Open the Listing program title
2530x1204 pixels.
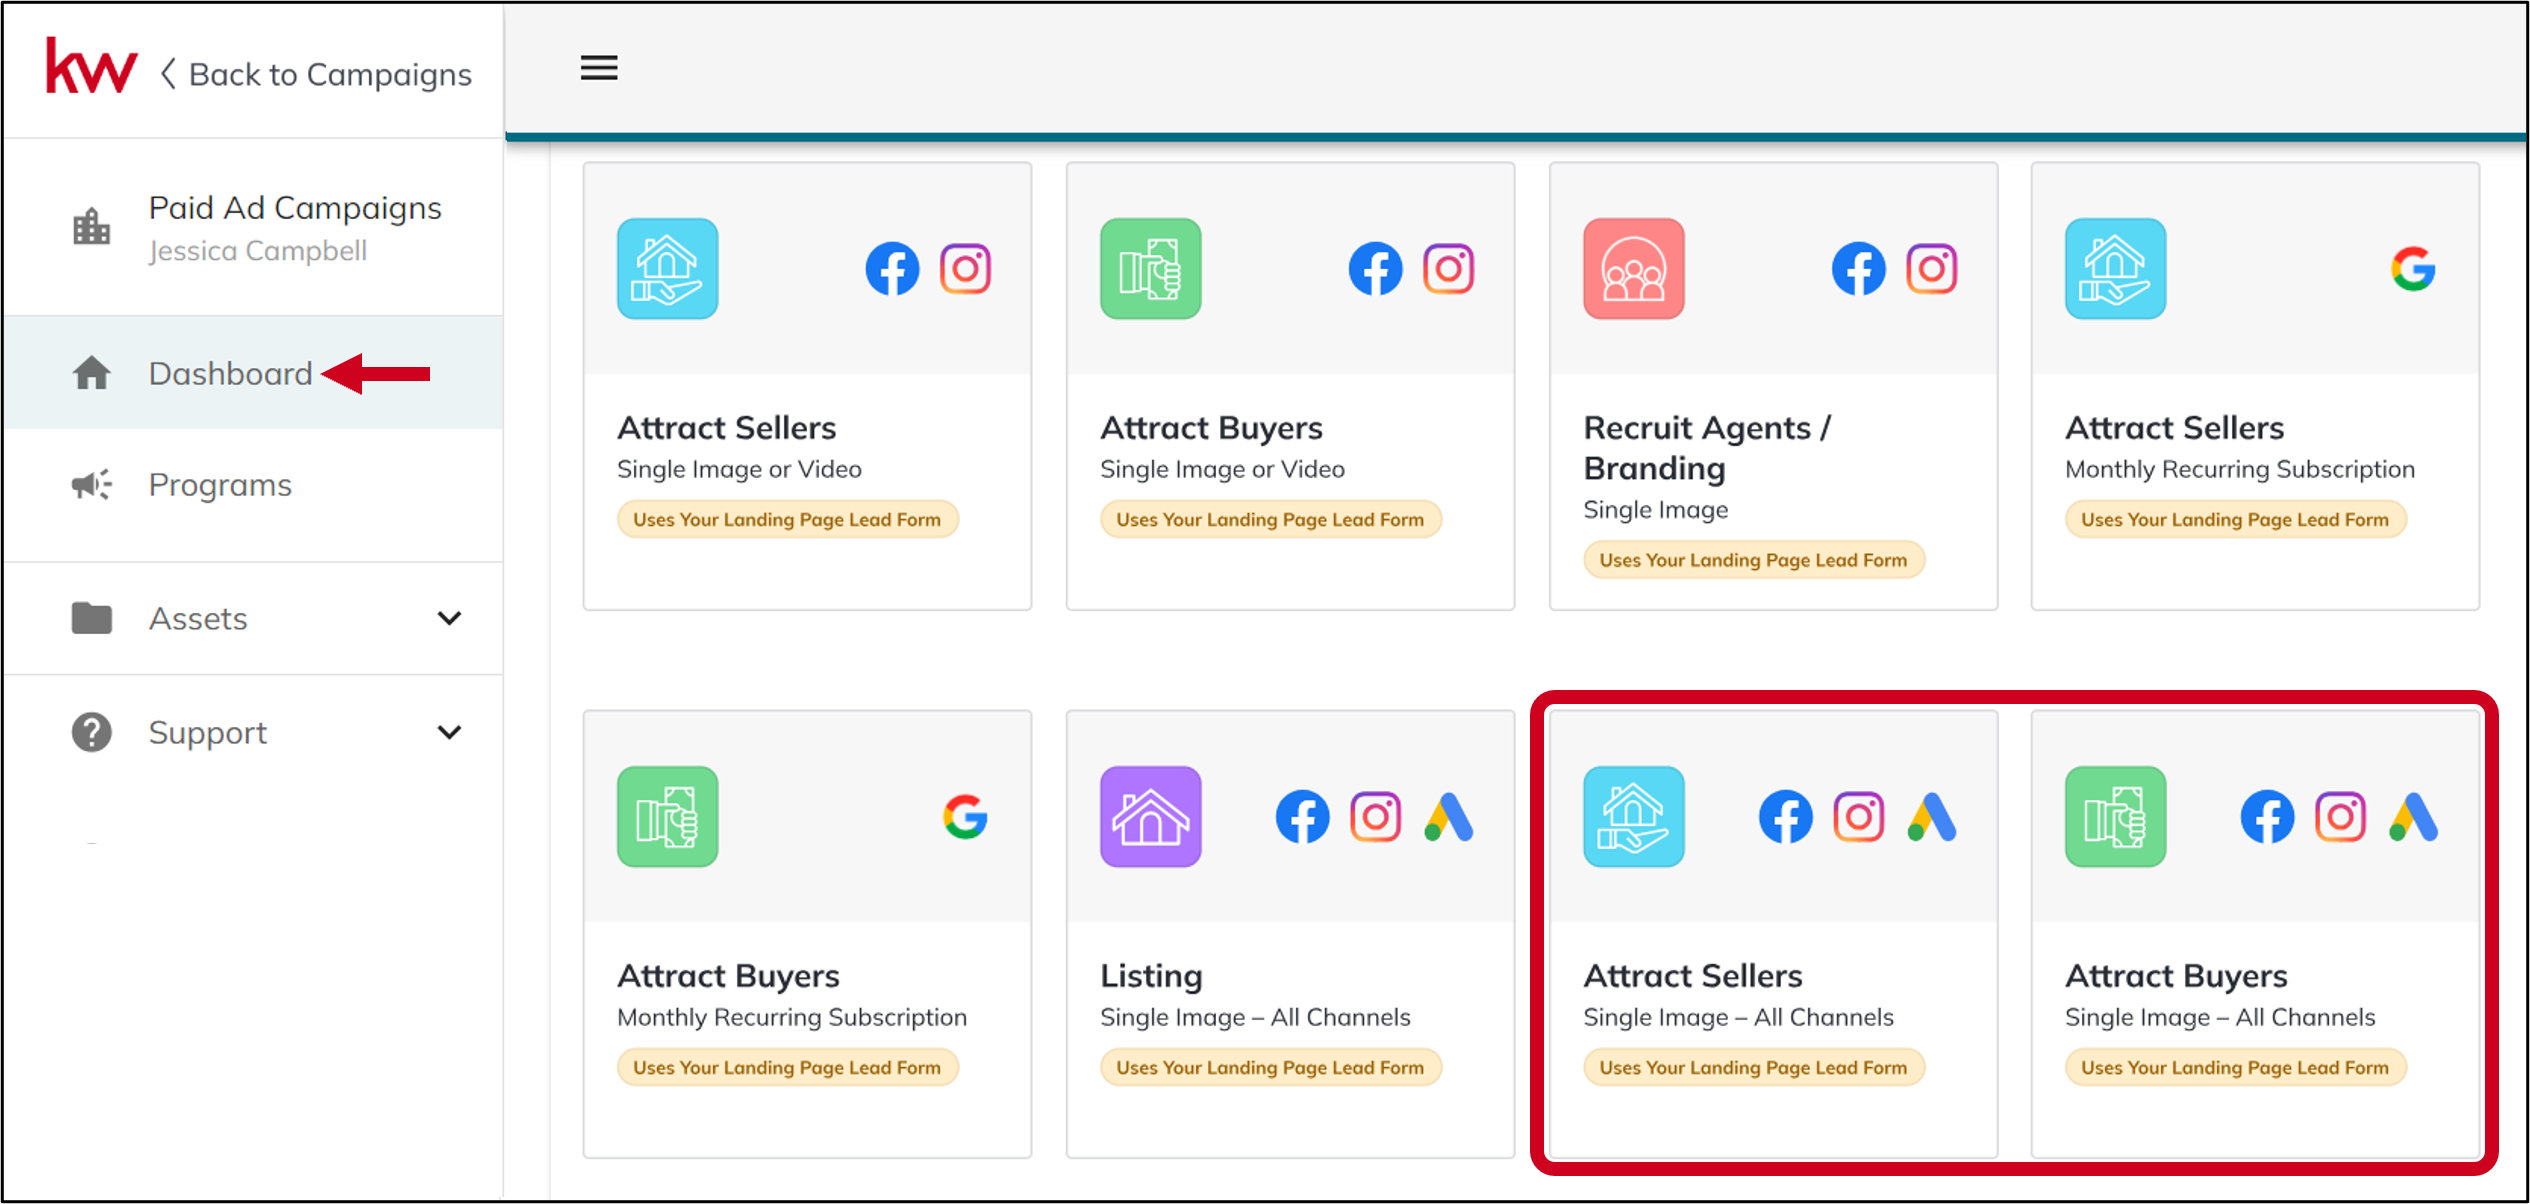coord(1151,976)
